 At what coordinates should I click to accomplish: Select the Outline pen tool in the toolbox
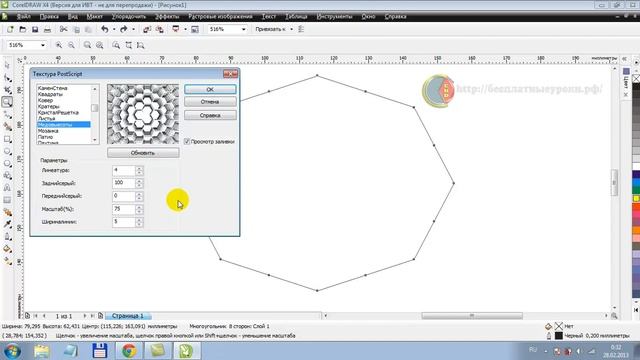point(7,236)
